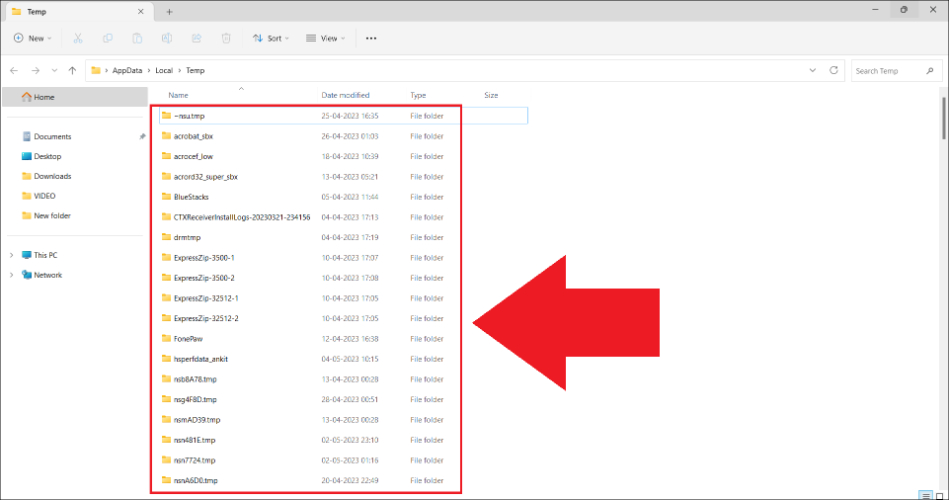The width and height of the screenshot is (949, 500).
Task: Open the recent locations chevron
Action: click(54, 71)
